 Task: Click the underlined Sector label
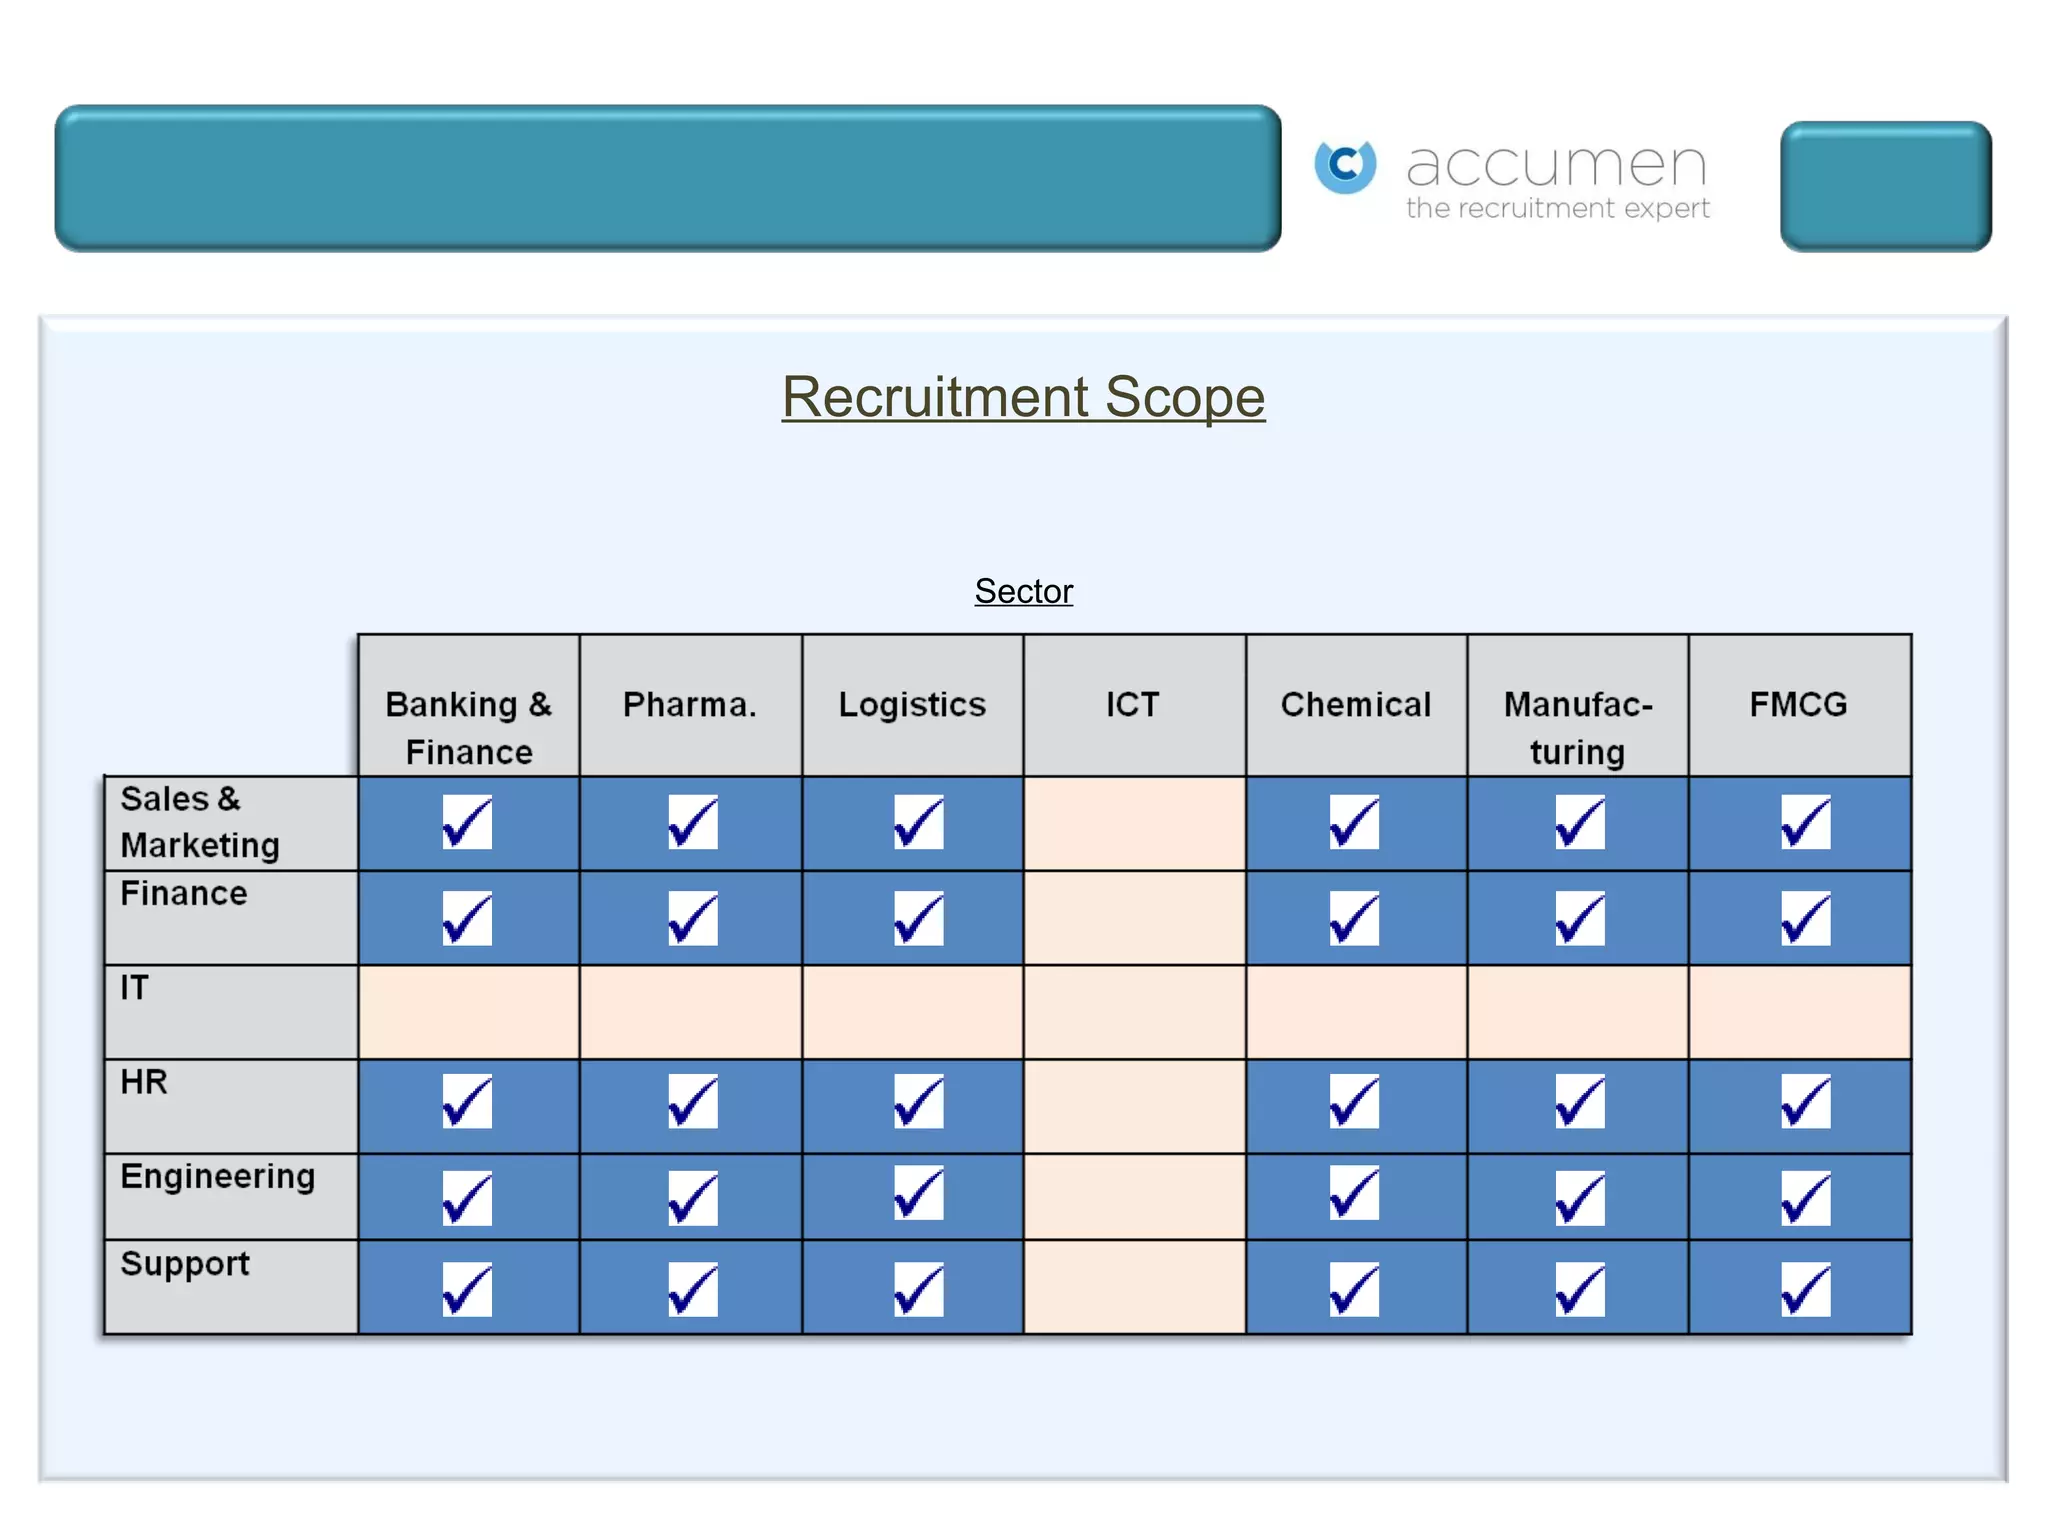1024,591
